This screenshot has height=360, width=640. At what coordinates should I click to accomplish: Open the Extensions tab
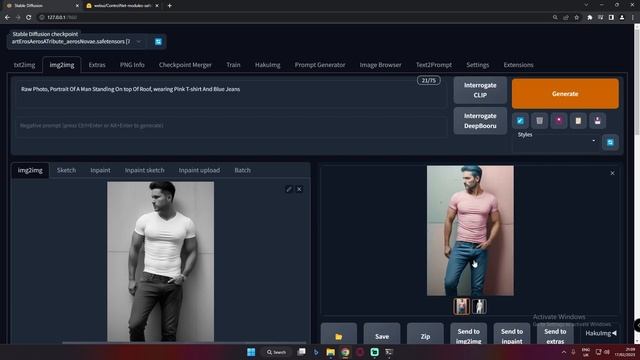pos(518,65)
